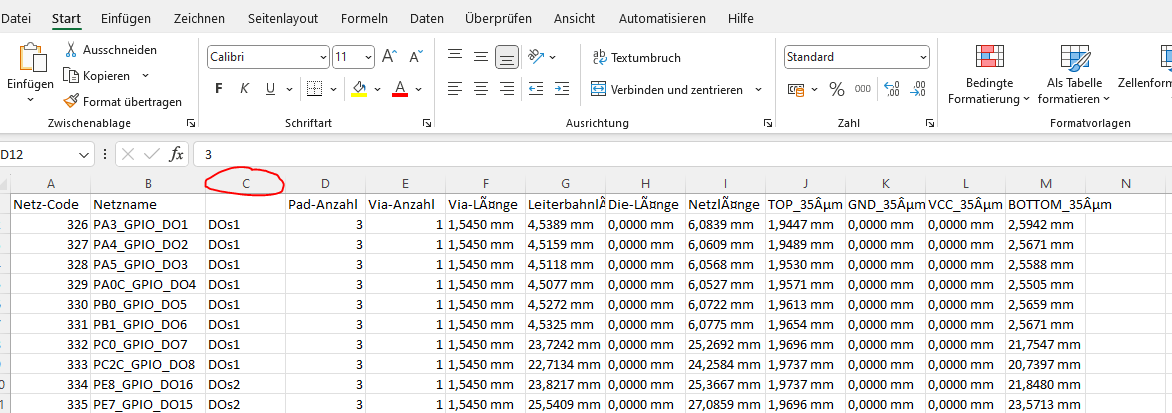The width and height of the screenshot is (1172, 413).
Task: Click the Ausschneiden scissors icon
Action: pyautogui.click(x=71, y=50)
